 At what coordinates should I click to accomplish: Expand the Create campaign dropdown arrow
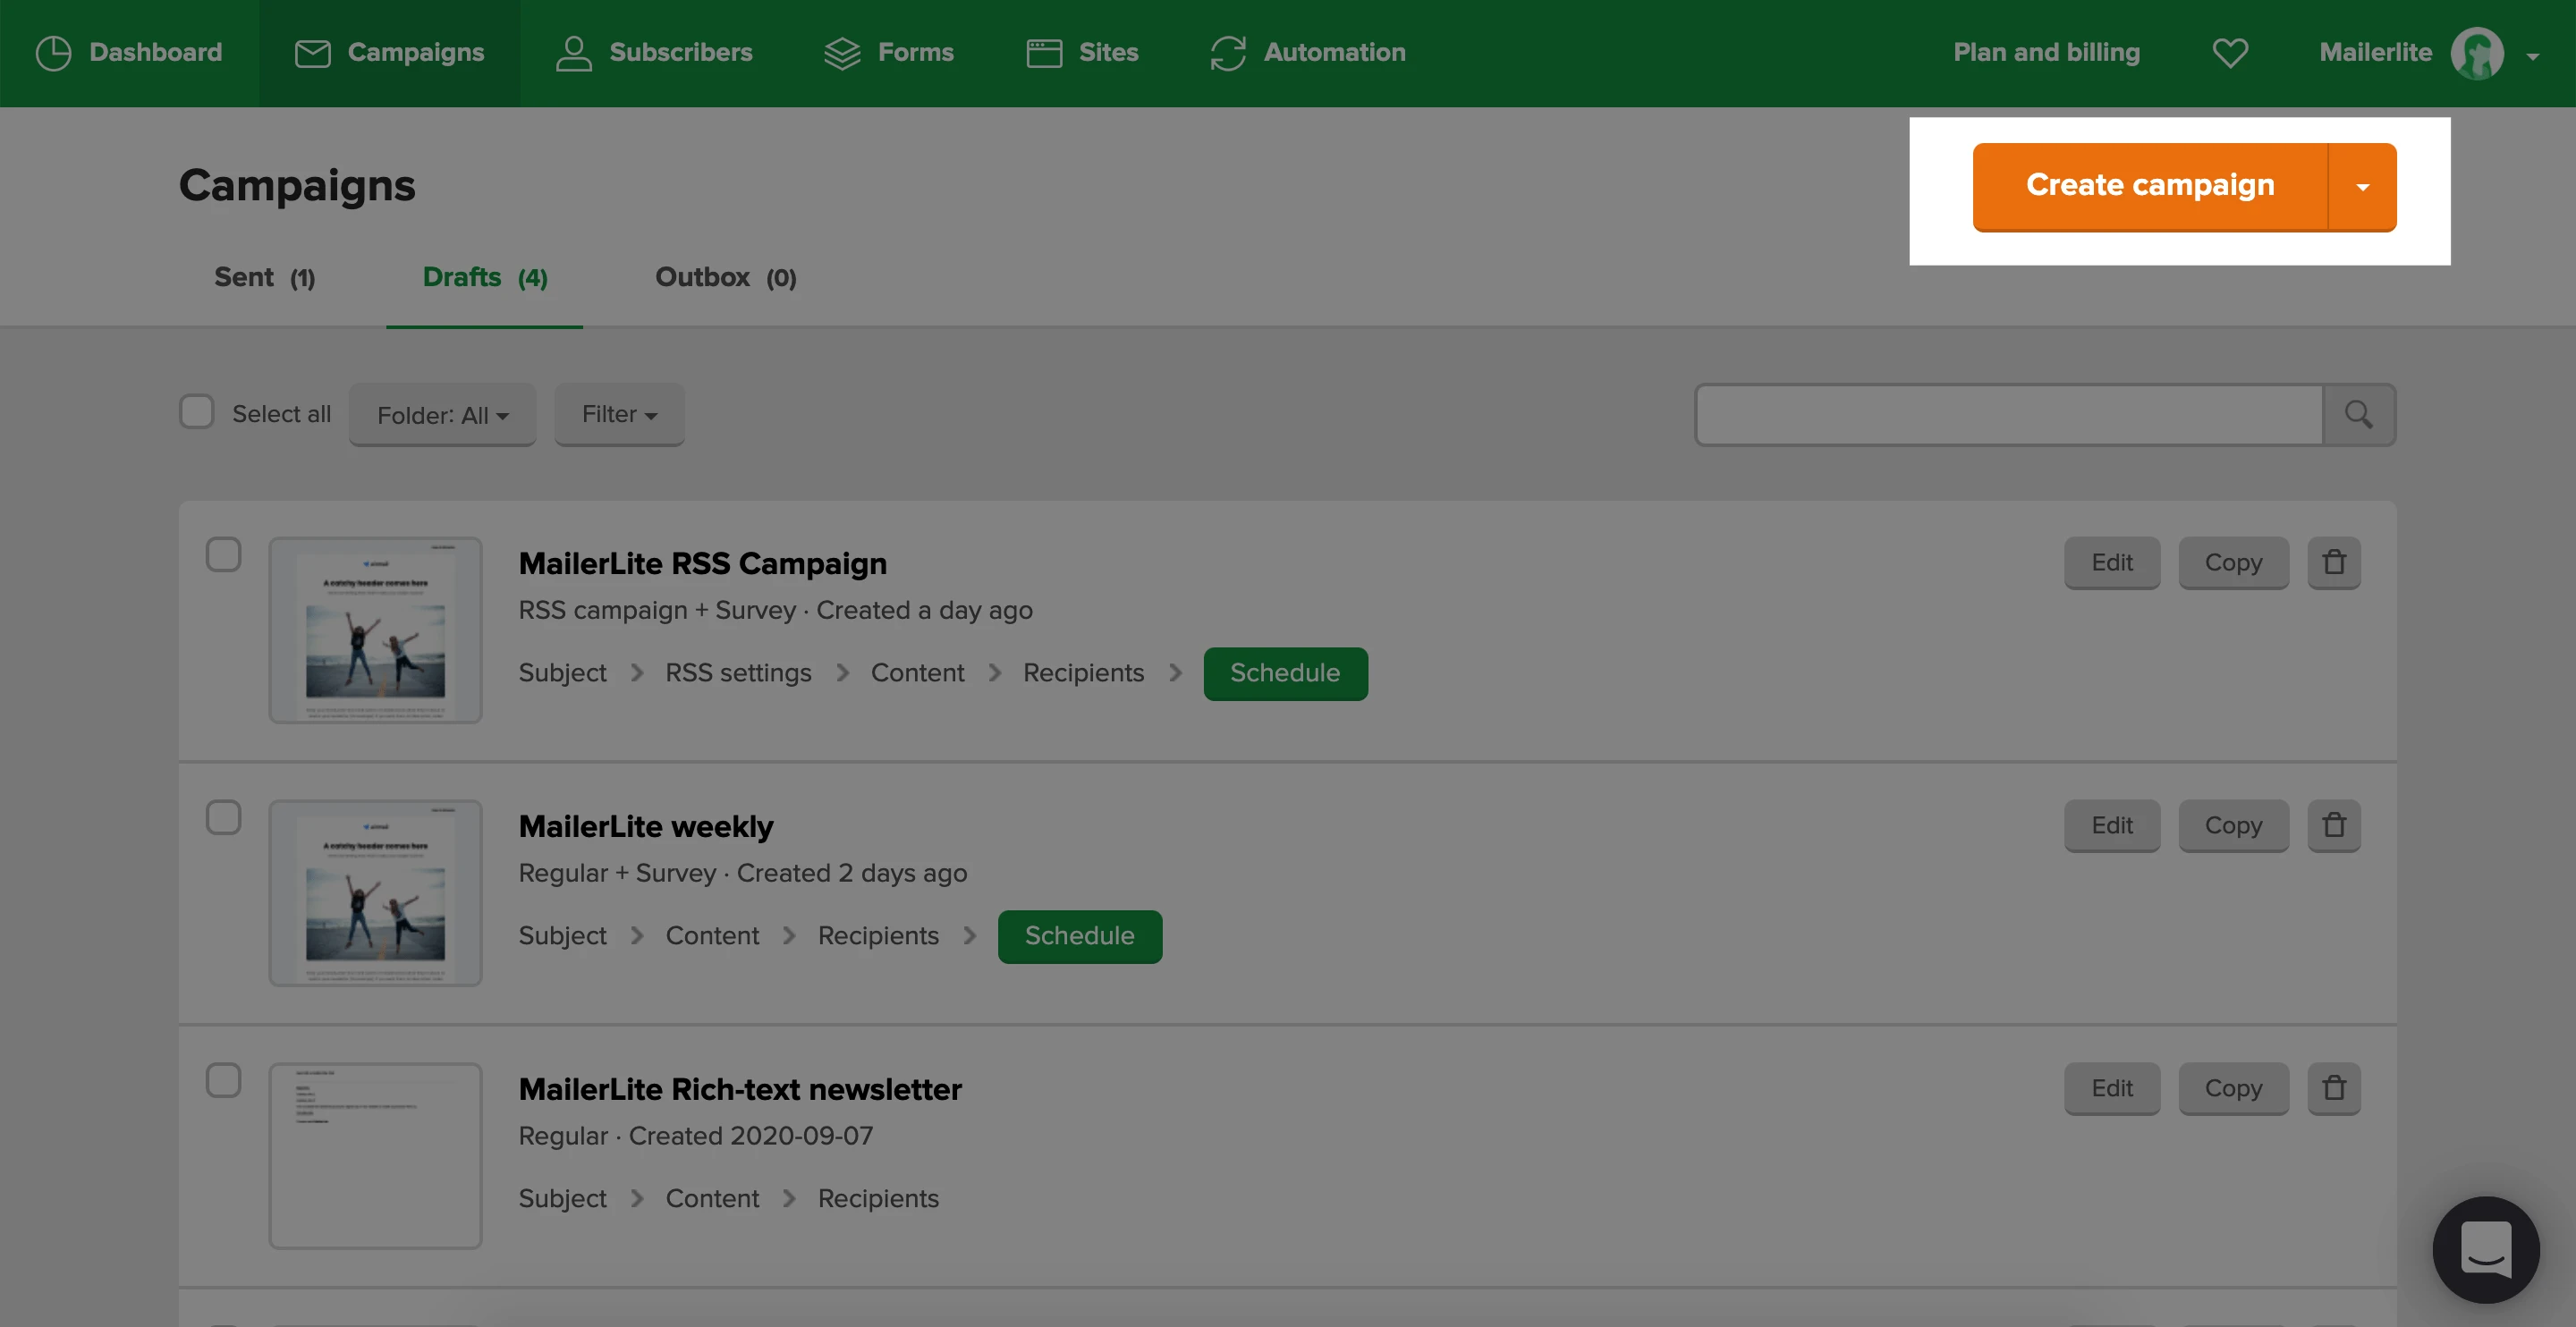(x=2362, y=186)
